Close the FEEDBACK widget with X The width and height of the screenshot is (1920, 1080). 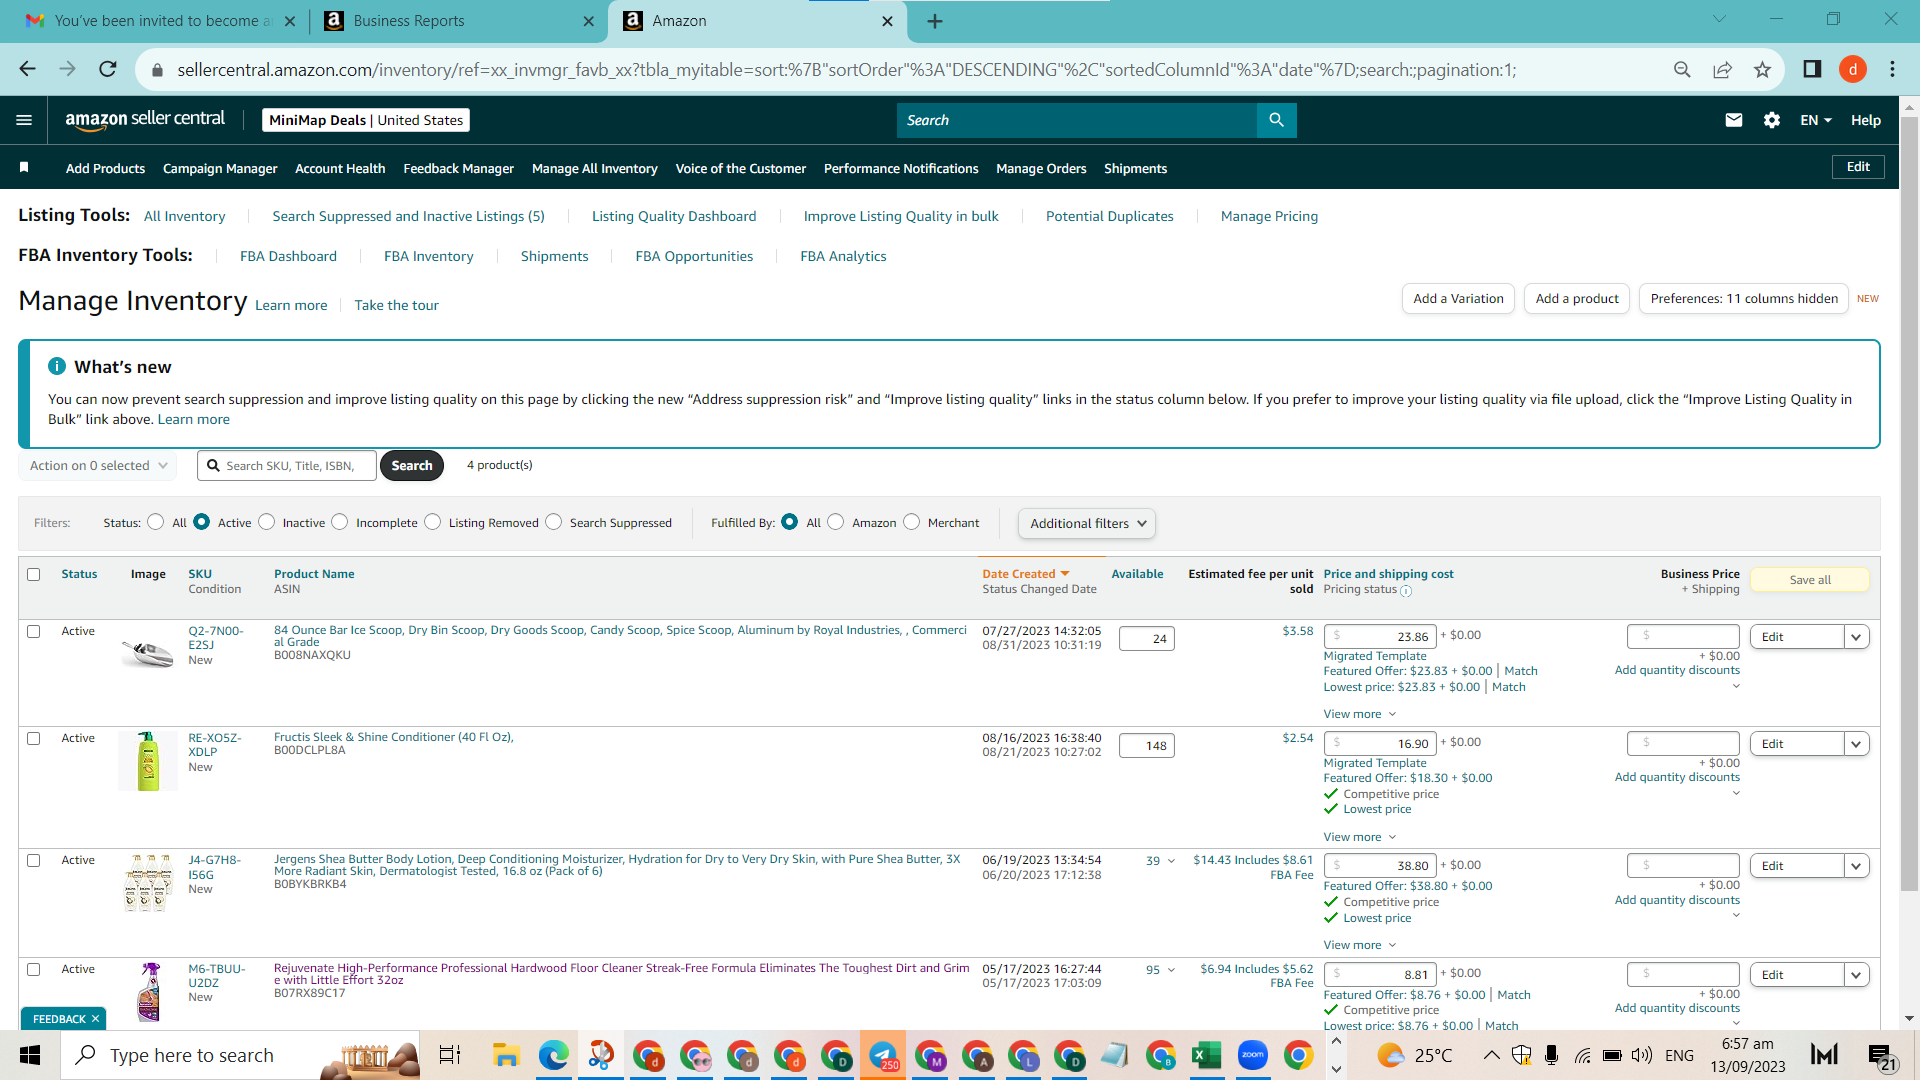95,1019
